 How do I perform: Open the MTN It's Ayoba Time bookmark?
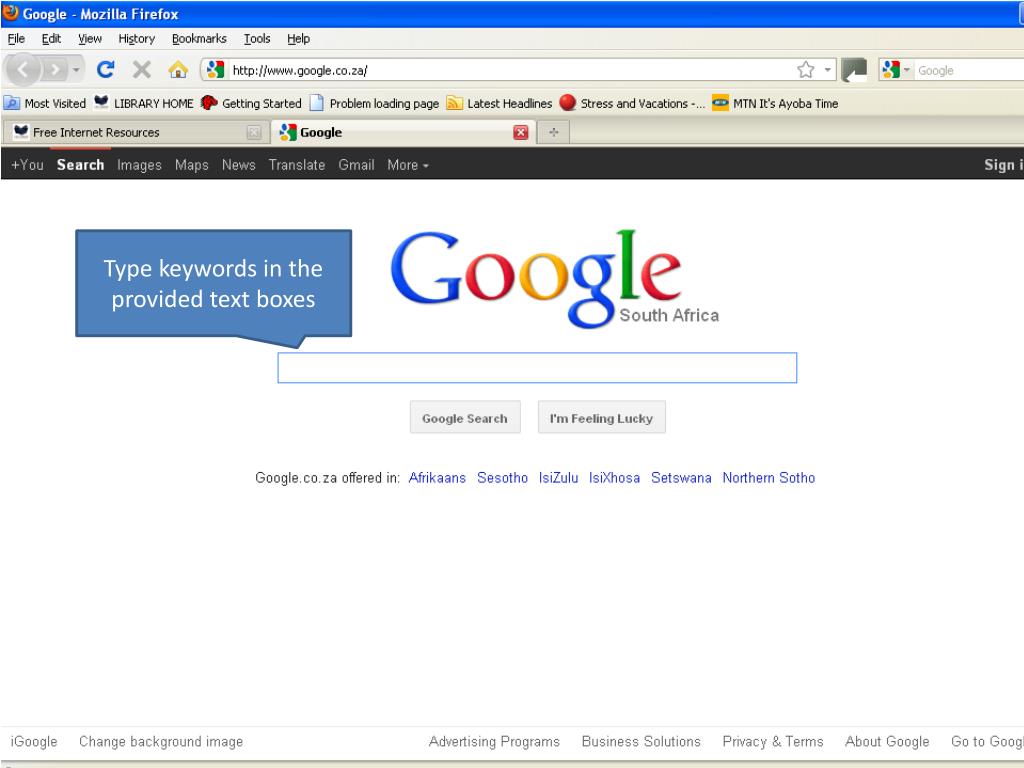pyautogui.click(x=775, y=103)
